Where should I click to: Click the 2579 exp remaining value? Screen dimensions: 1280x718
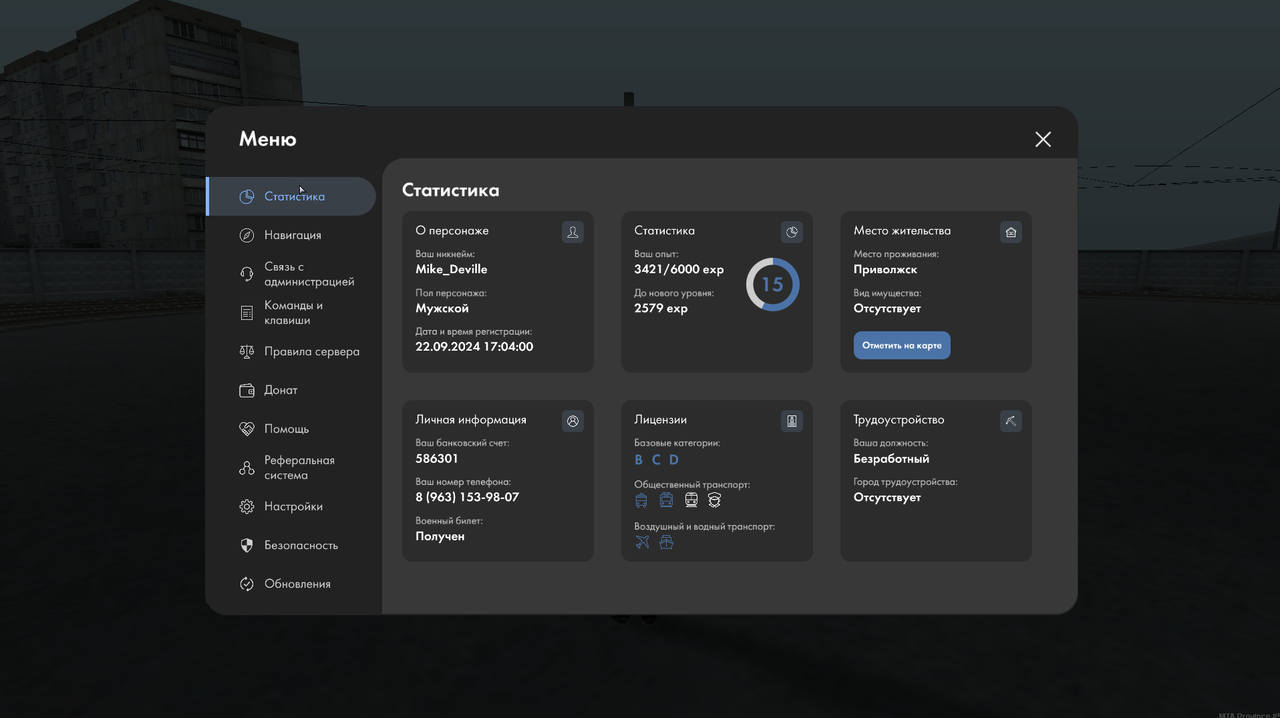(x=661, y=308)
